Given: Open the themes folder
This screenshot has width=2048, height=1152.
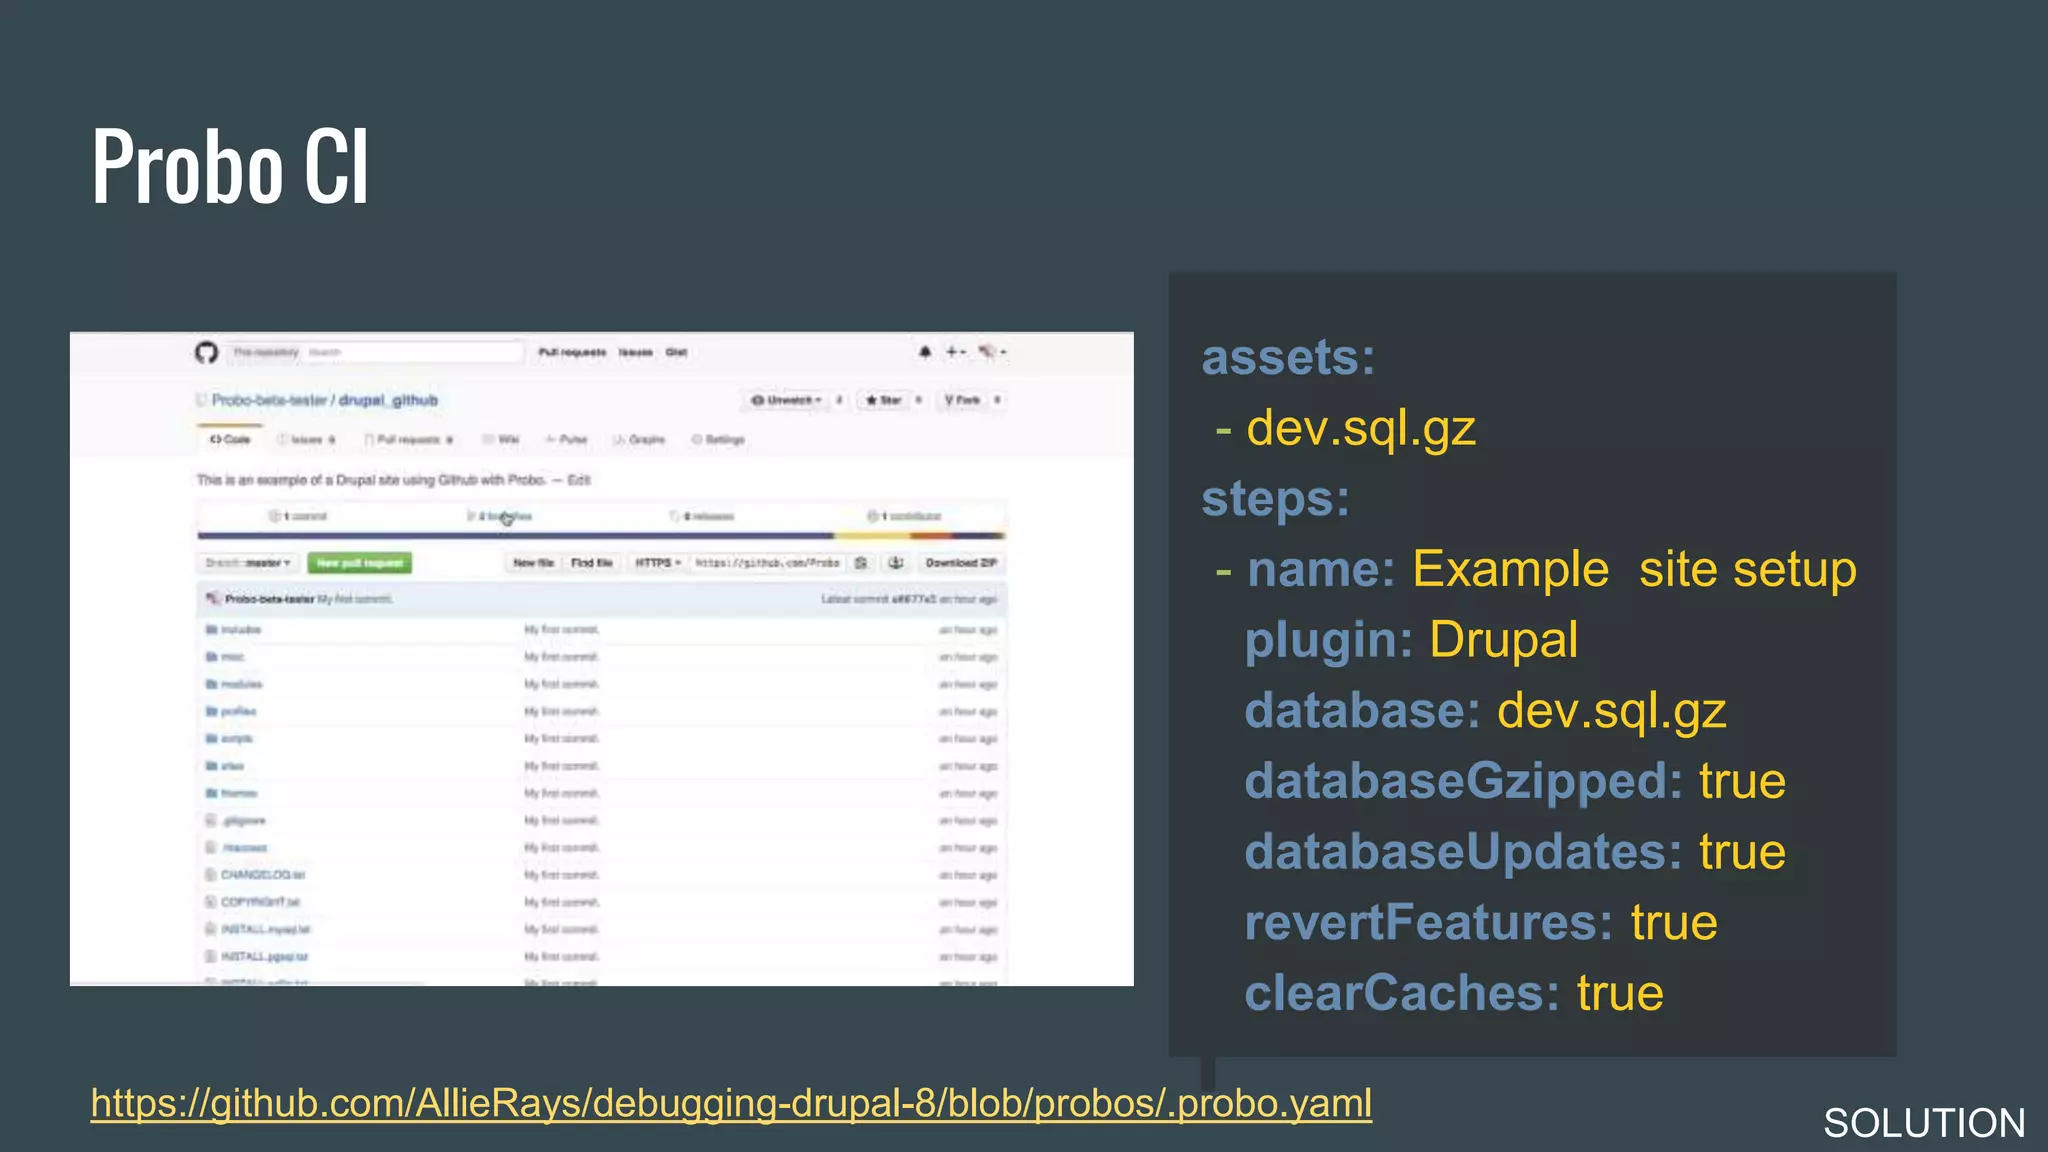Looking at the screenshot, I should pyautogui.click(x=239, y=793).
